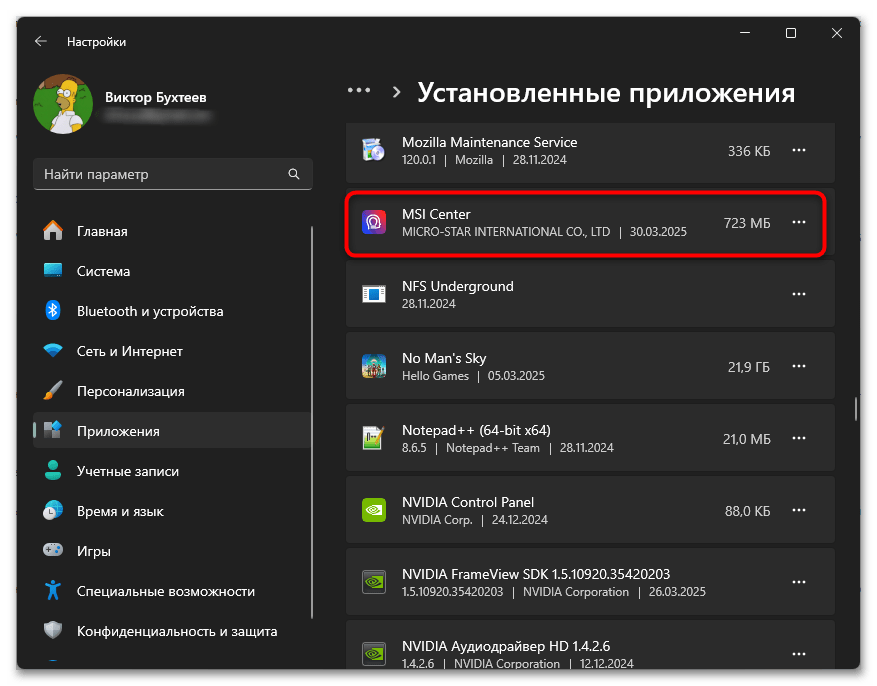Screen dimensions: 877x686
Task: Open Конфиденциальность и защита settings
Action: [172, 631]
